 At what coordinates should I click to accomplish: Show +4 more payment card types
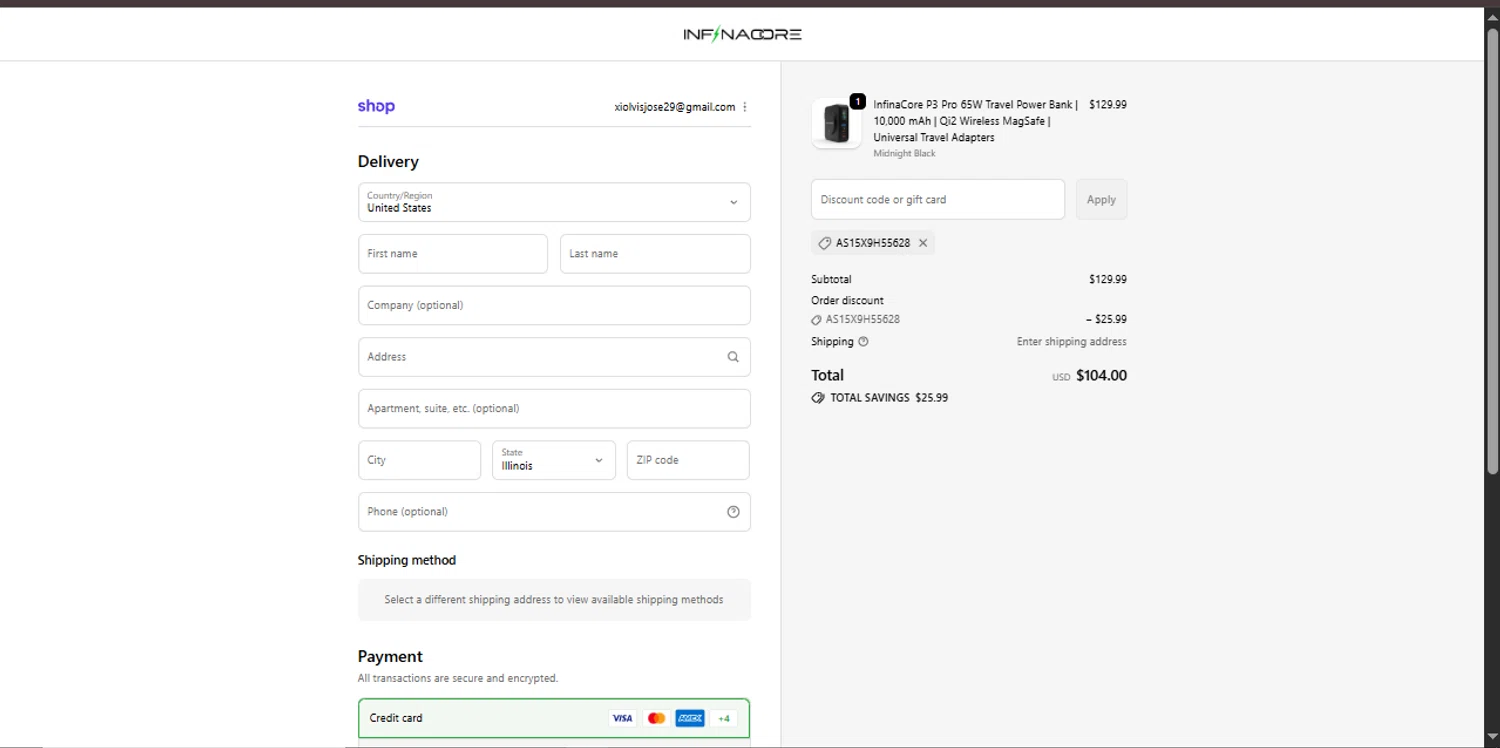click(724, 718)
